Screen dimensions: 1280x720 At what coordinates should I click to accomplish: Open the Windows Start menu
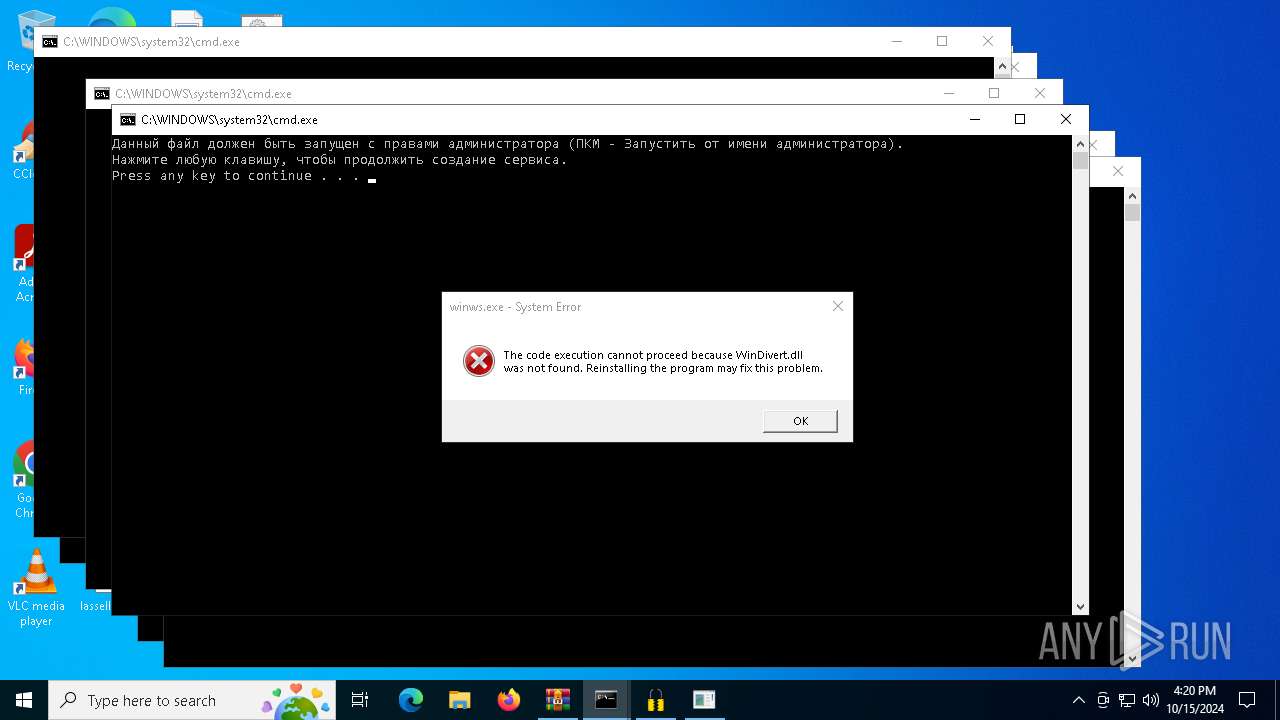tap(24, 700)
